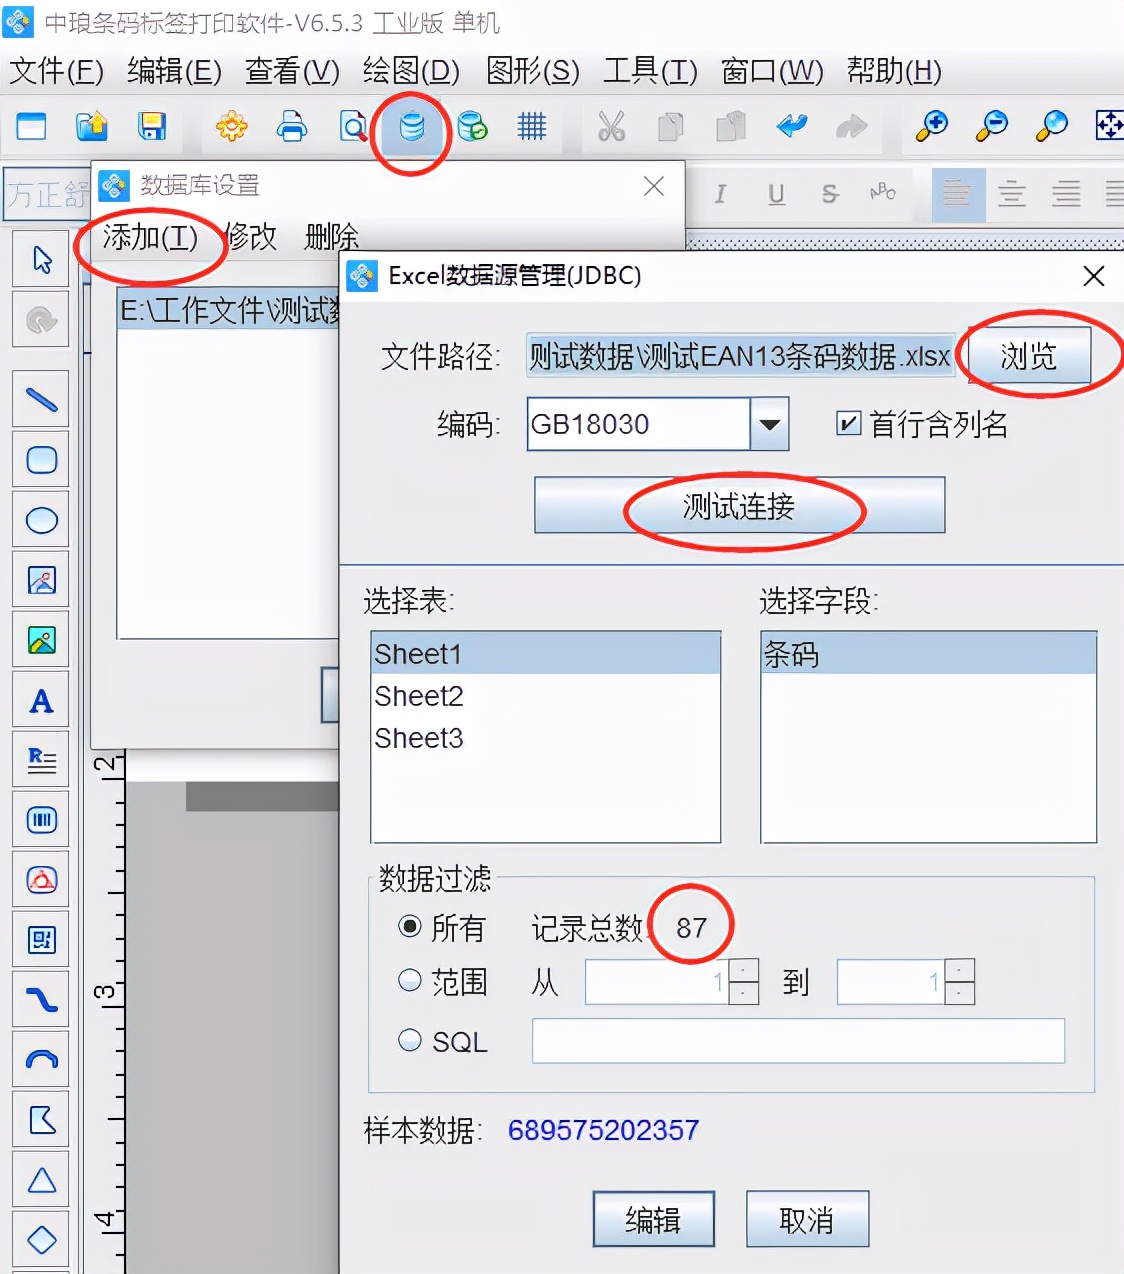The width and height of the screenshot is (1124, 1274).
Task: Click the 浏览 browse button
Action: (1028, 356)
